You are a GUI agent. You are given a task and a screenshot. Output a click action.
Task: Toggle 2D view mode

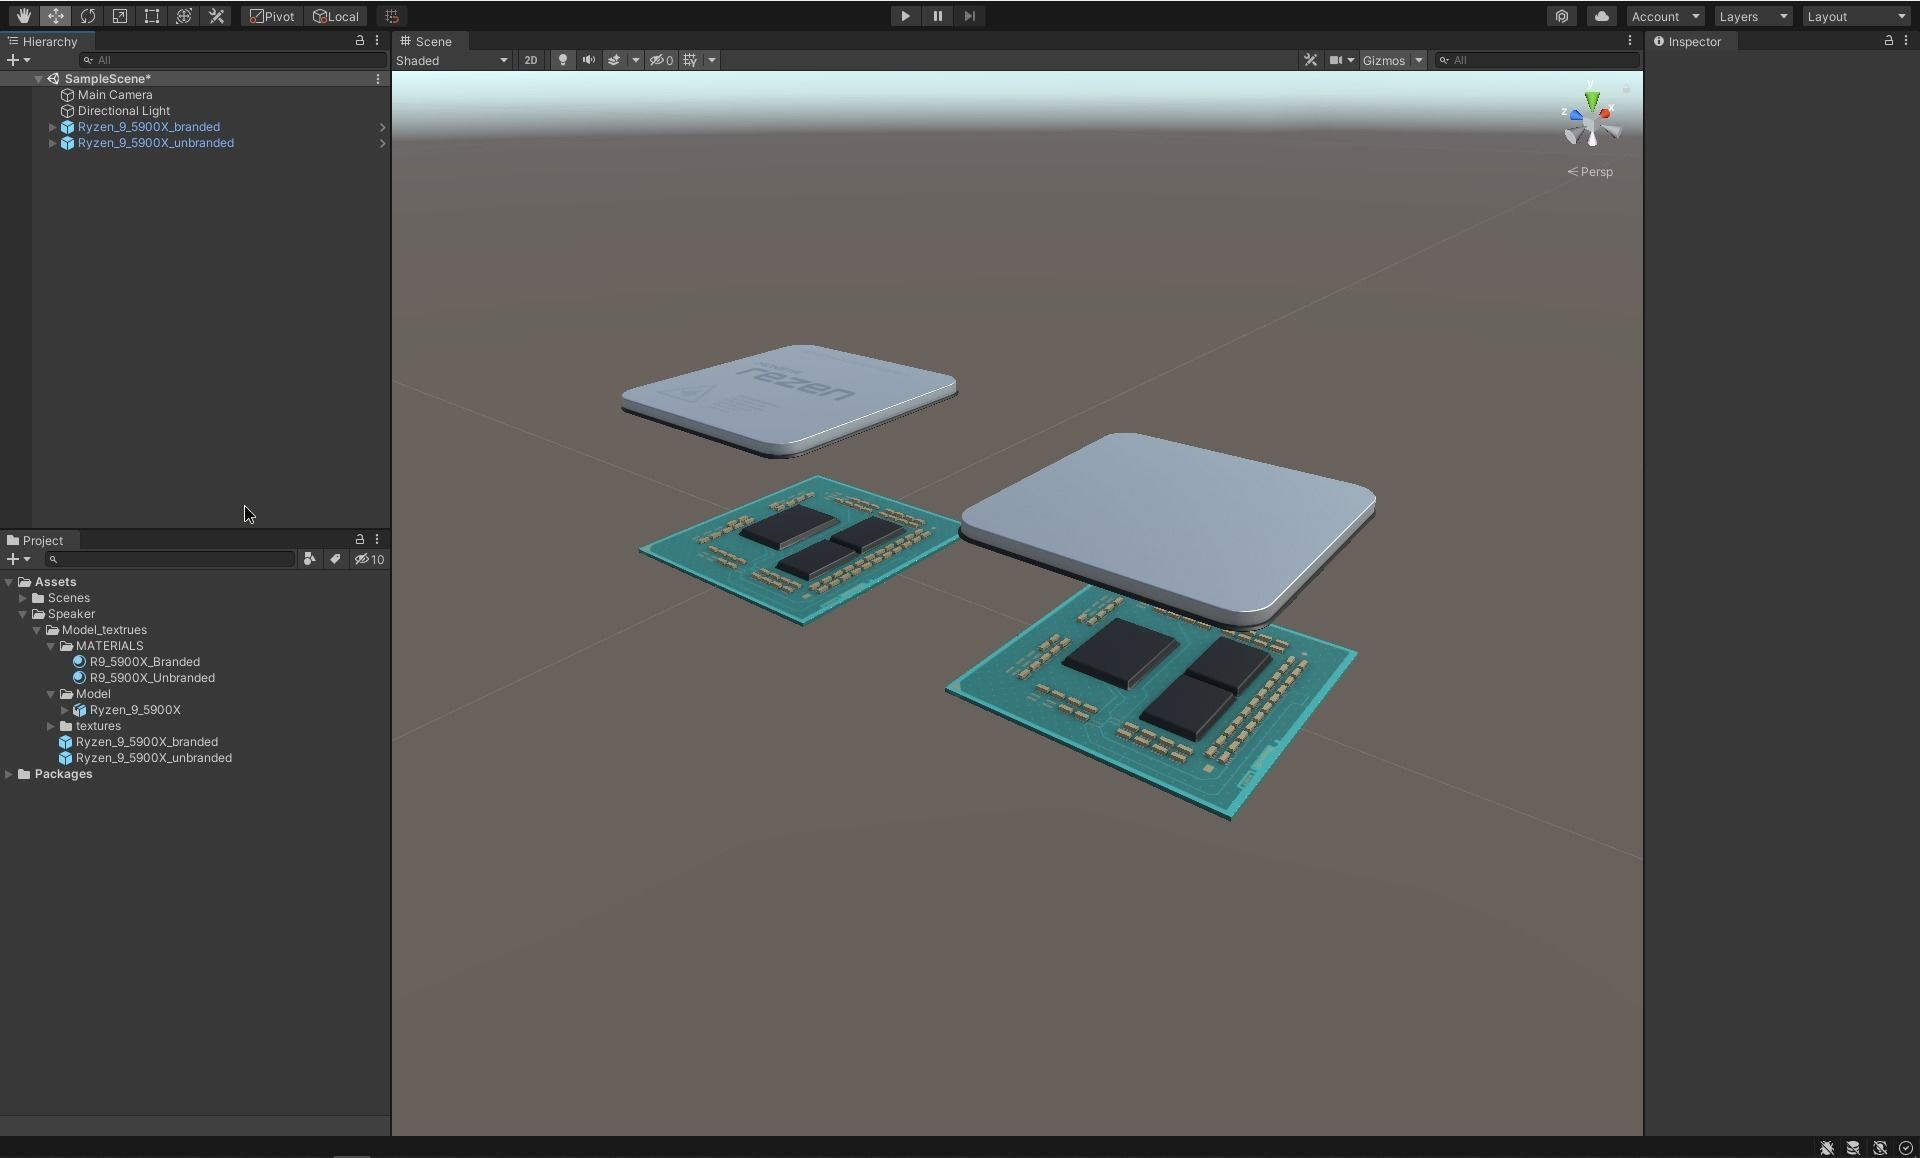[x=531, y=60]
